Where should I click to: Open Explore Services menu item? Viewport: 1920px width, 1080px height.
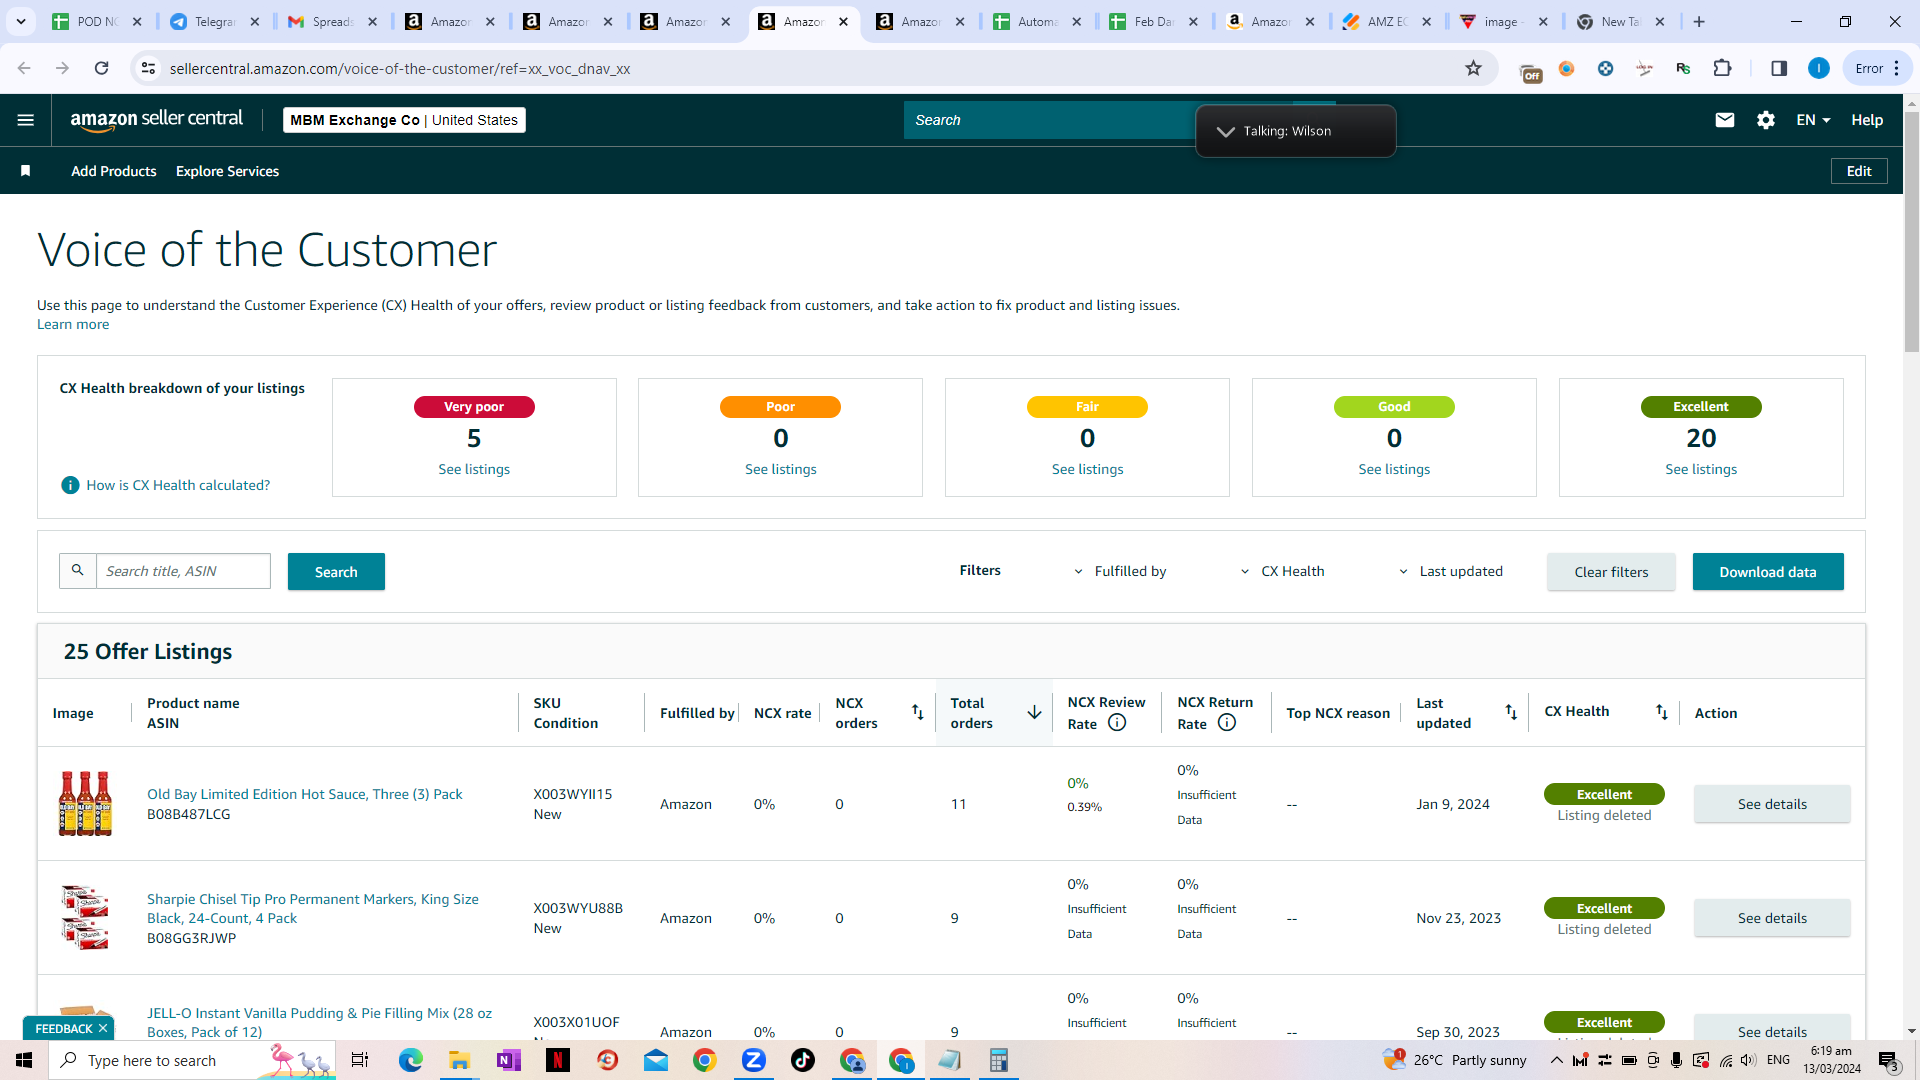pyautogui.click(x=227, y=171)
